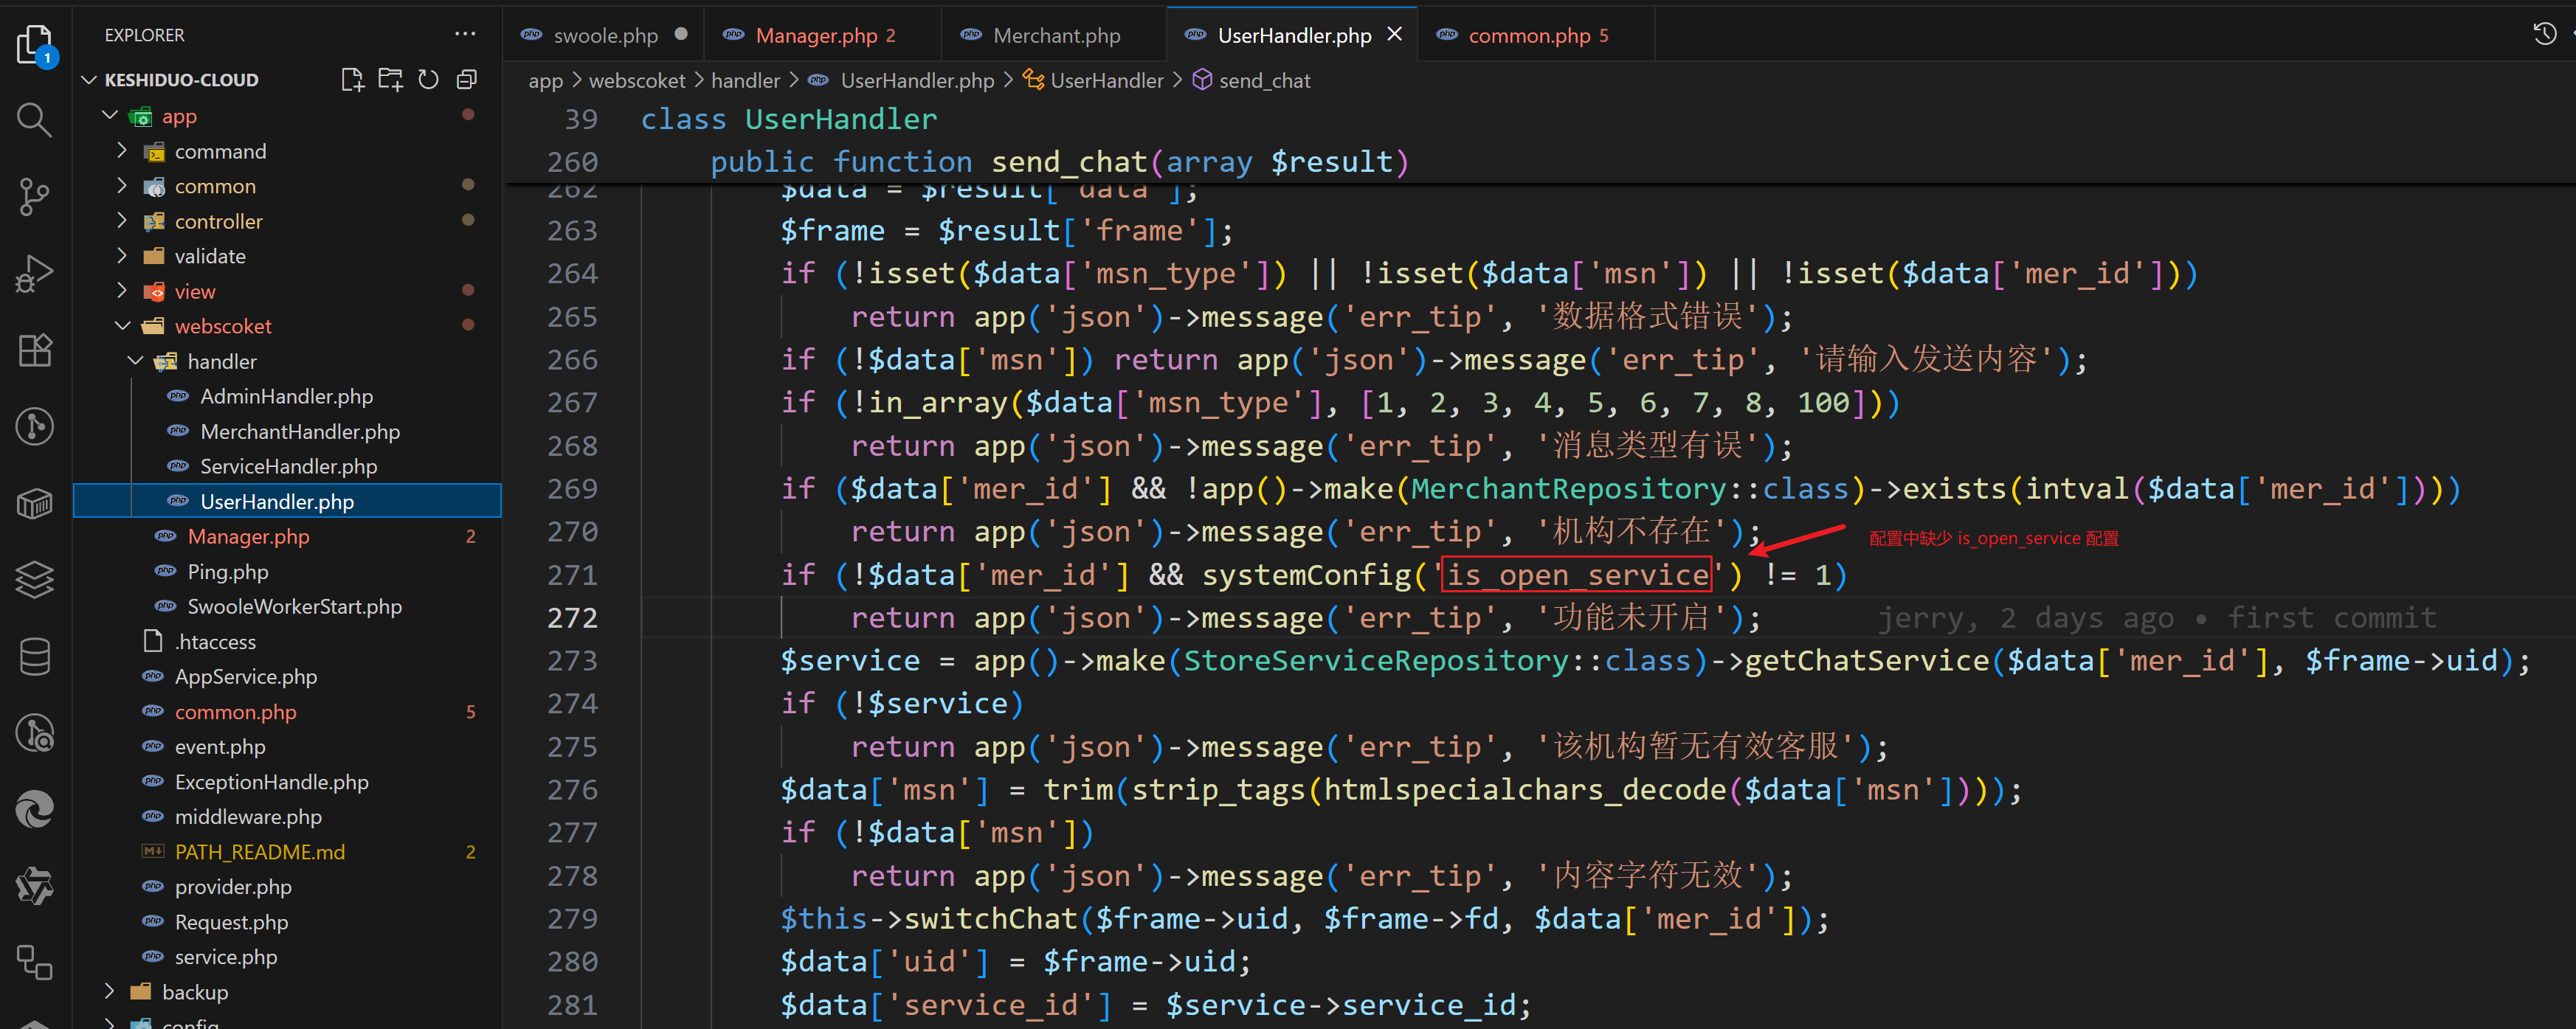Open ServiceHandler.php from the file tree

tap(288, 466)
